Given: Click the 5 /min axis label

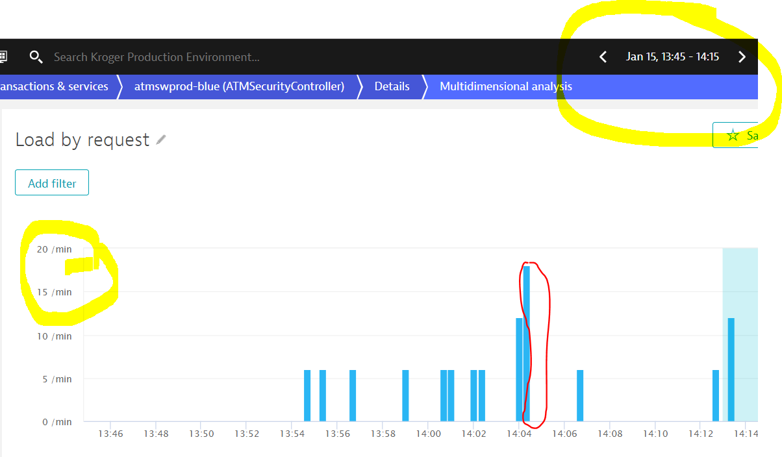Looking at the screenshot, I should [57, 379].
